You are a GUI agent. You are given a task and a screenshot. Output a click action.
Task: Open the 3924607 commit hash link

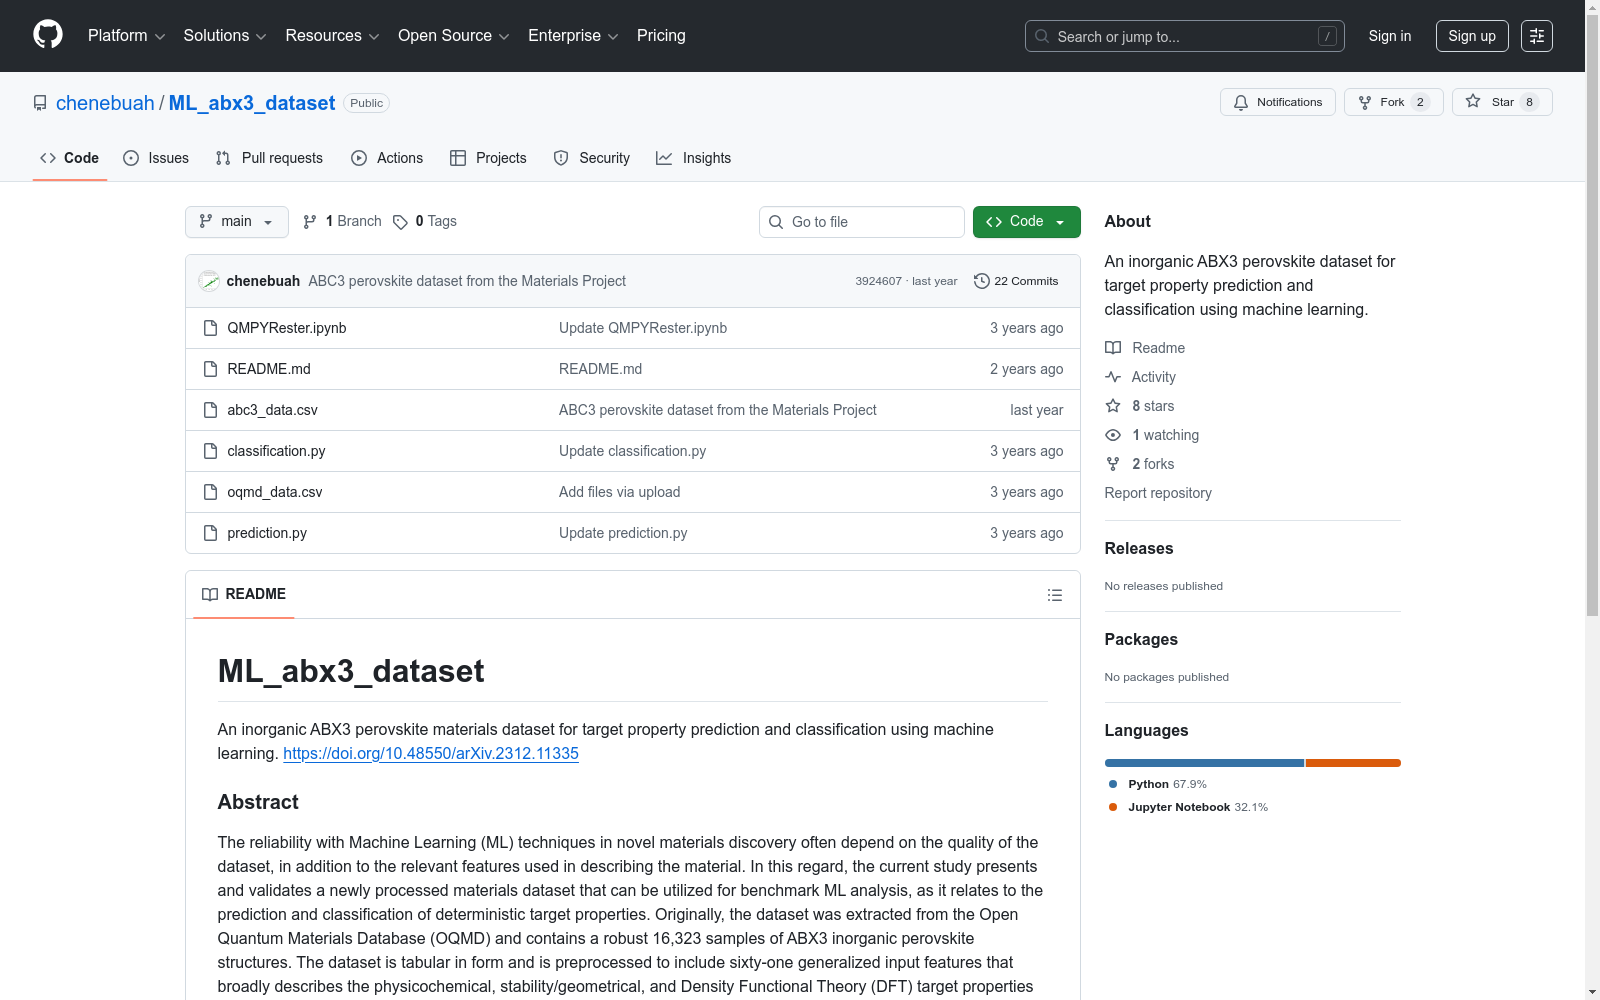[878, 281]
